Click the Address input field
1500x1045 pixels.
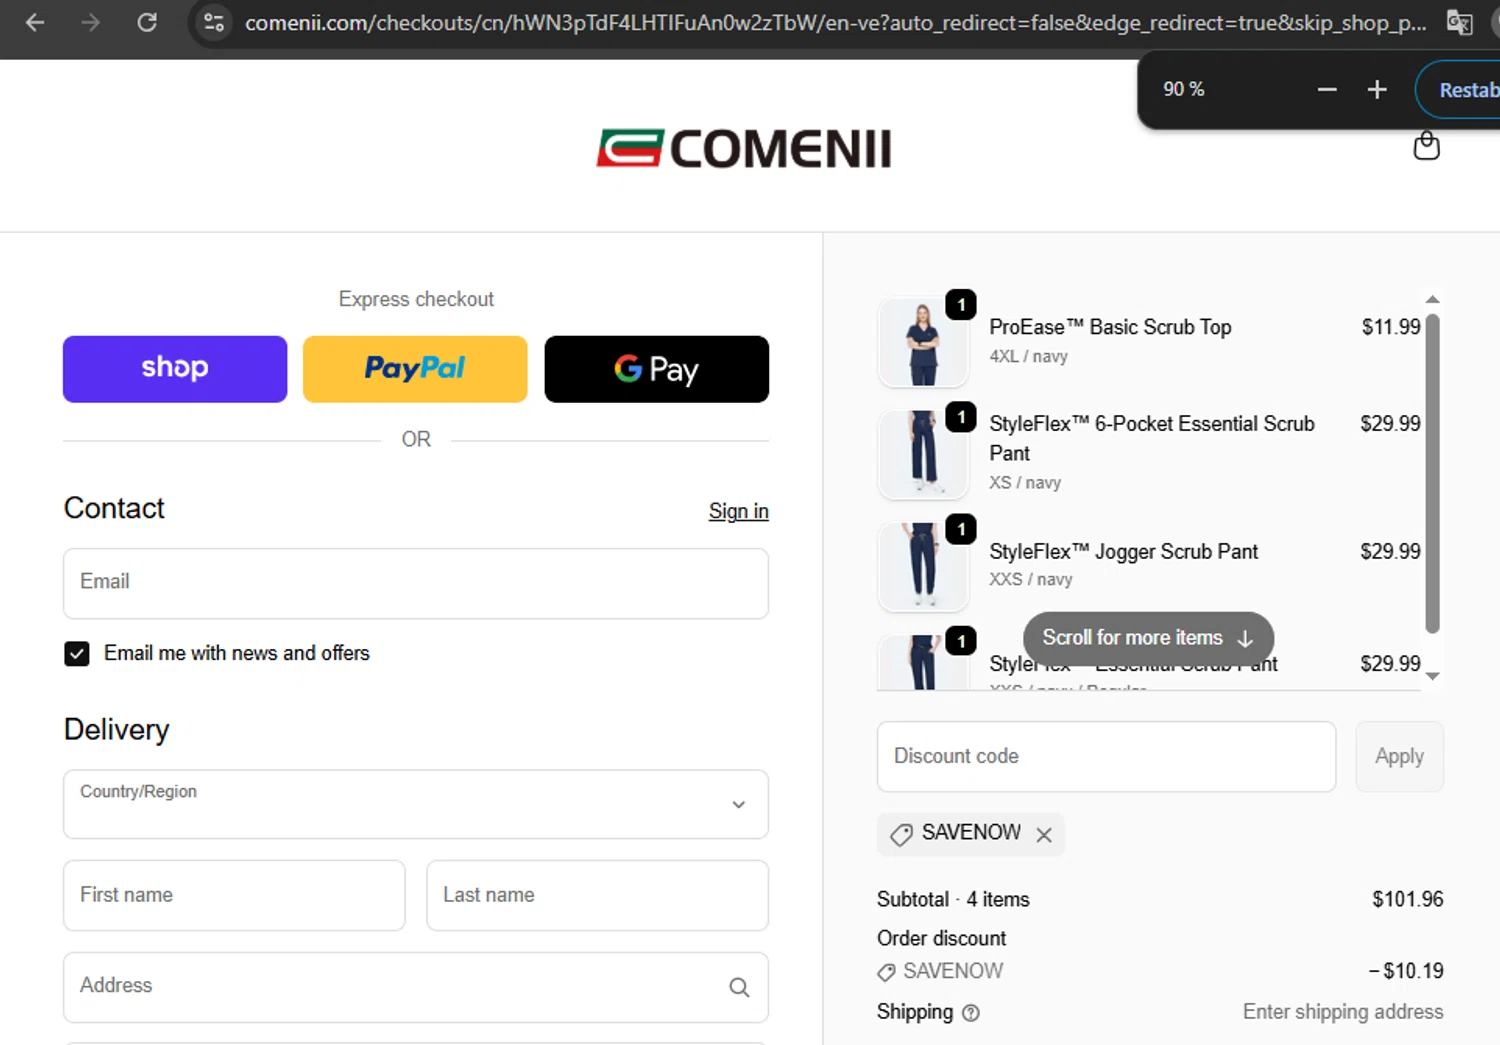point(416,987)
